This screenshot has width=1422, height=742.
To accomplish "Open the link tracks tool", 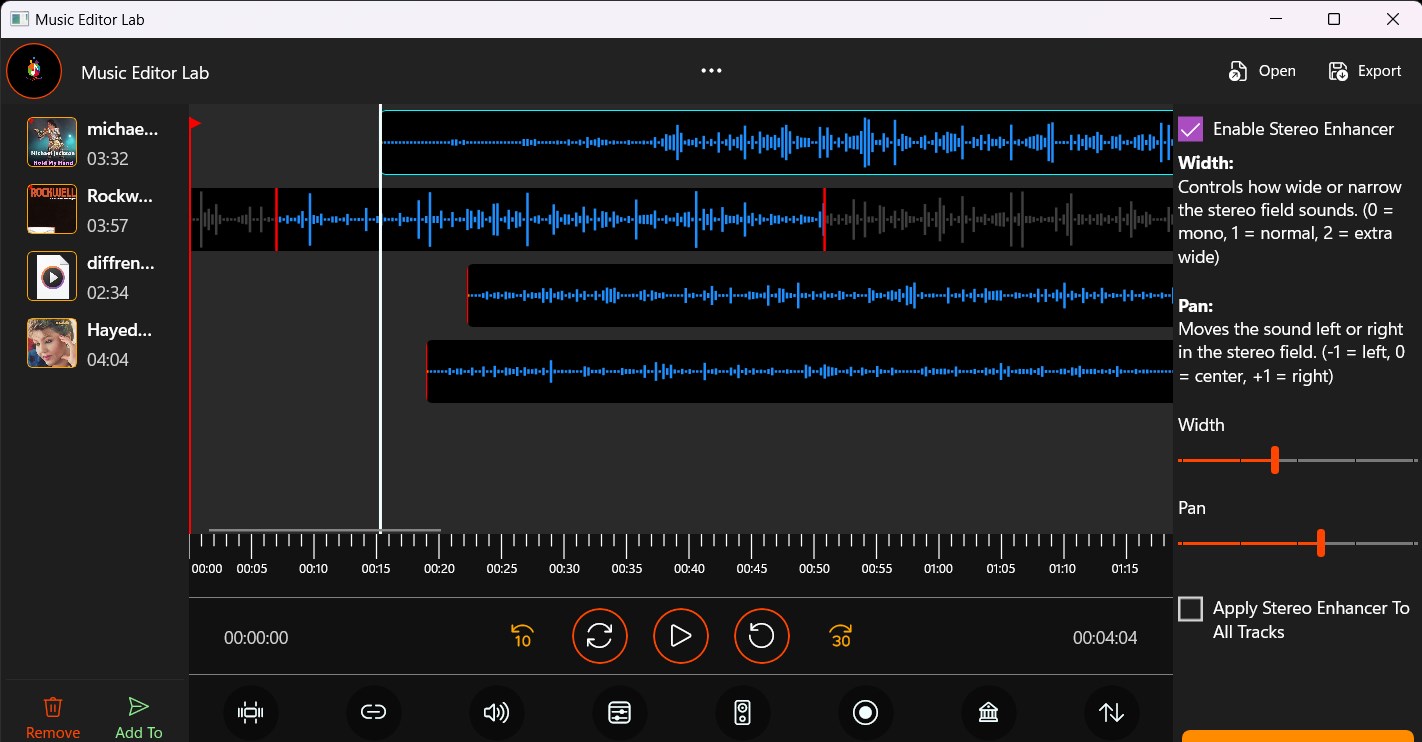I will point(373,712).
